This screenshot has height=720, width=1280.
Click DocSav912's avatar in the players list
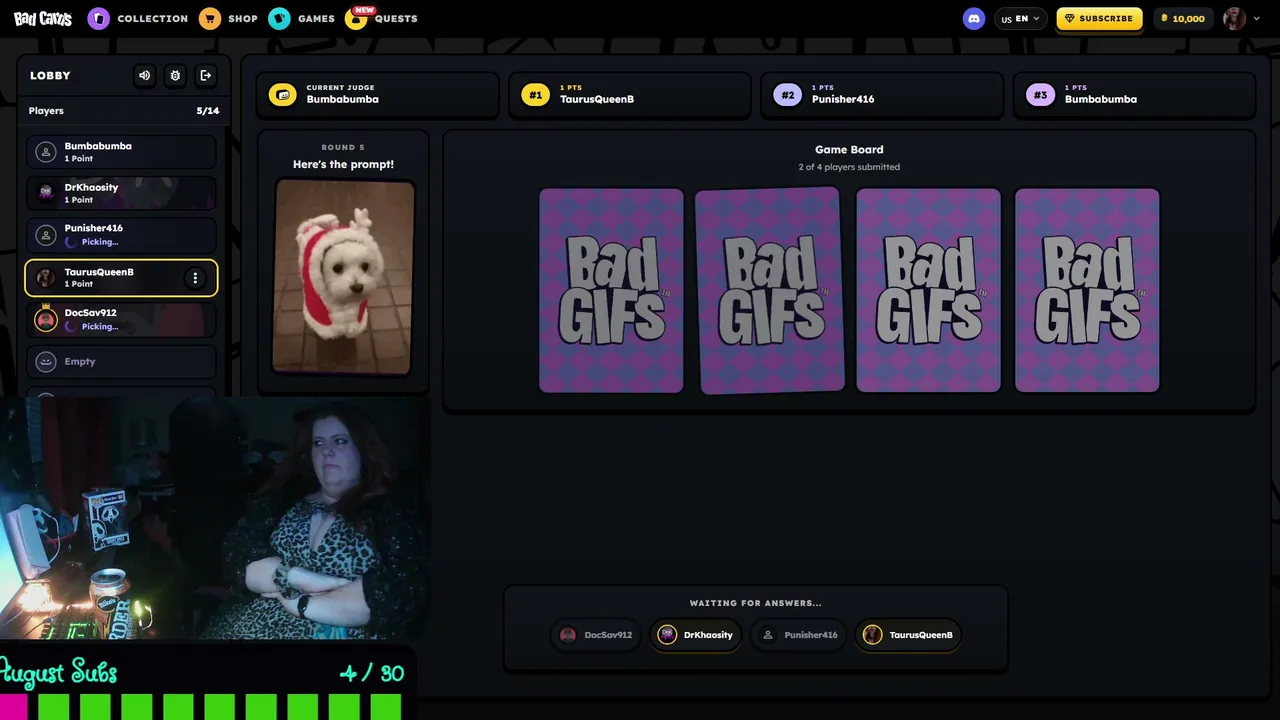(45, 319)
